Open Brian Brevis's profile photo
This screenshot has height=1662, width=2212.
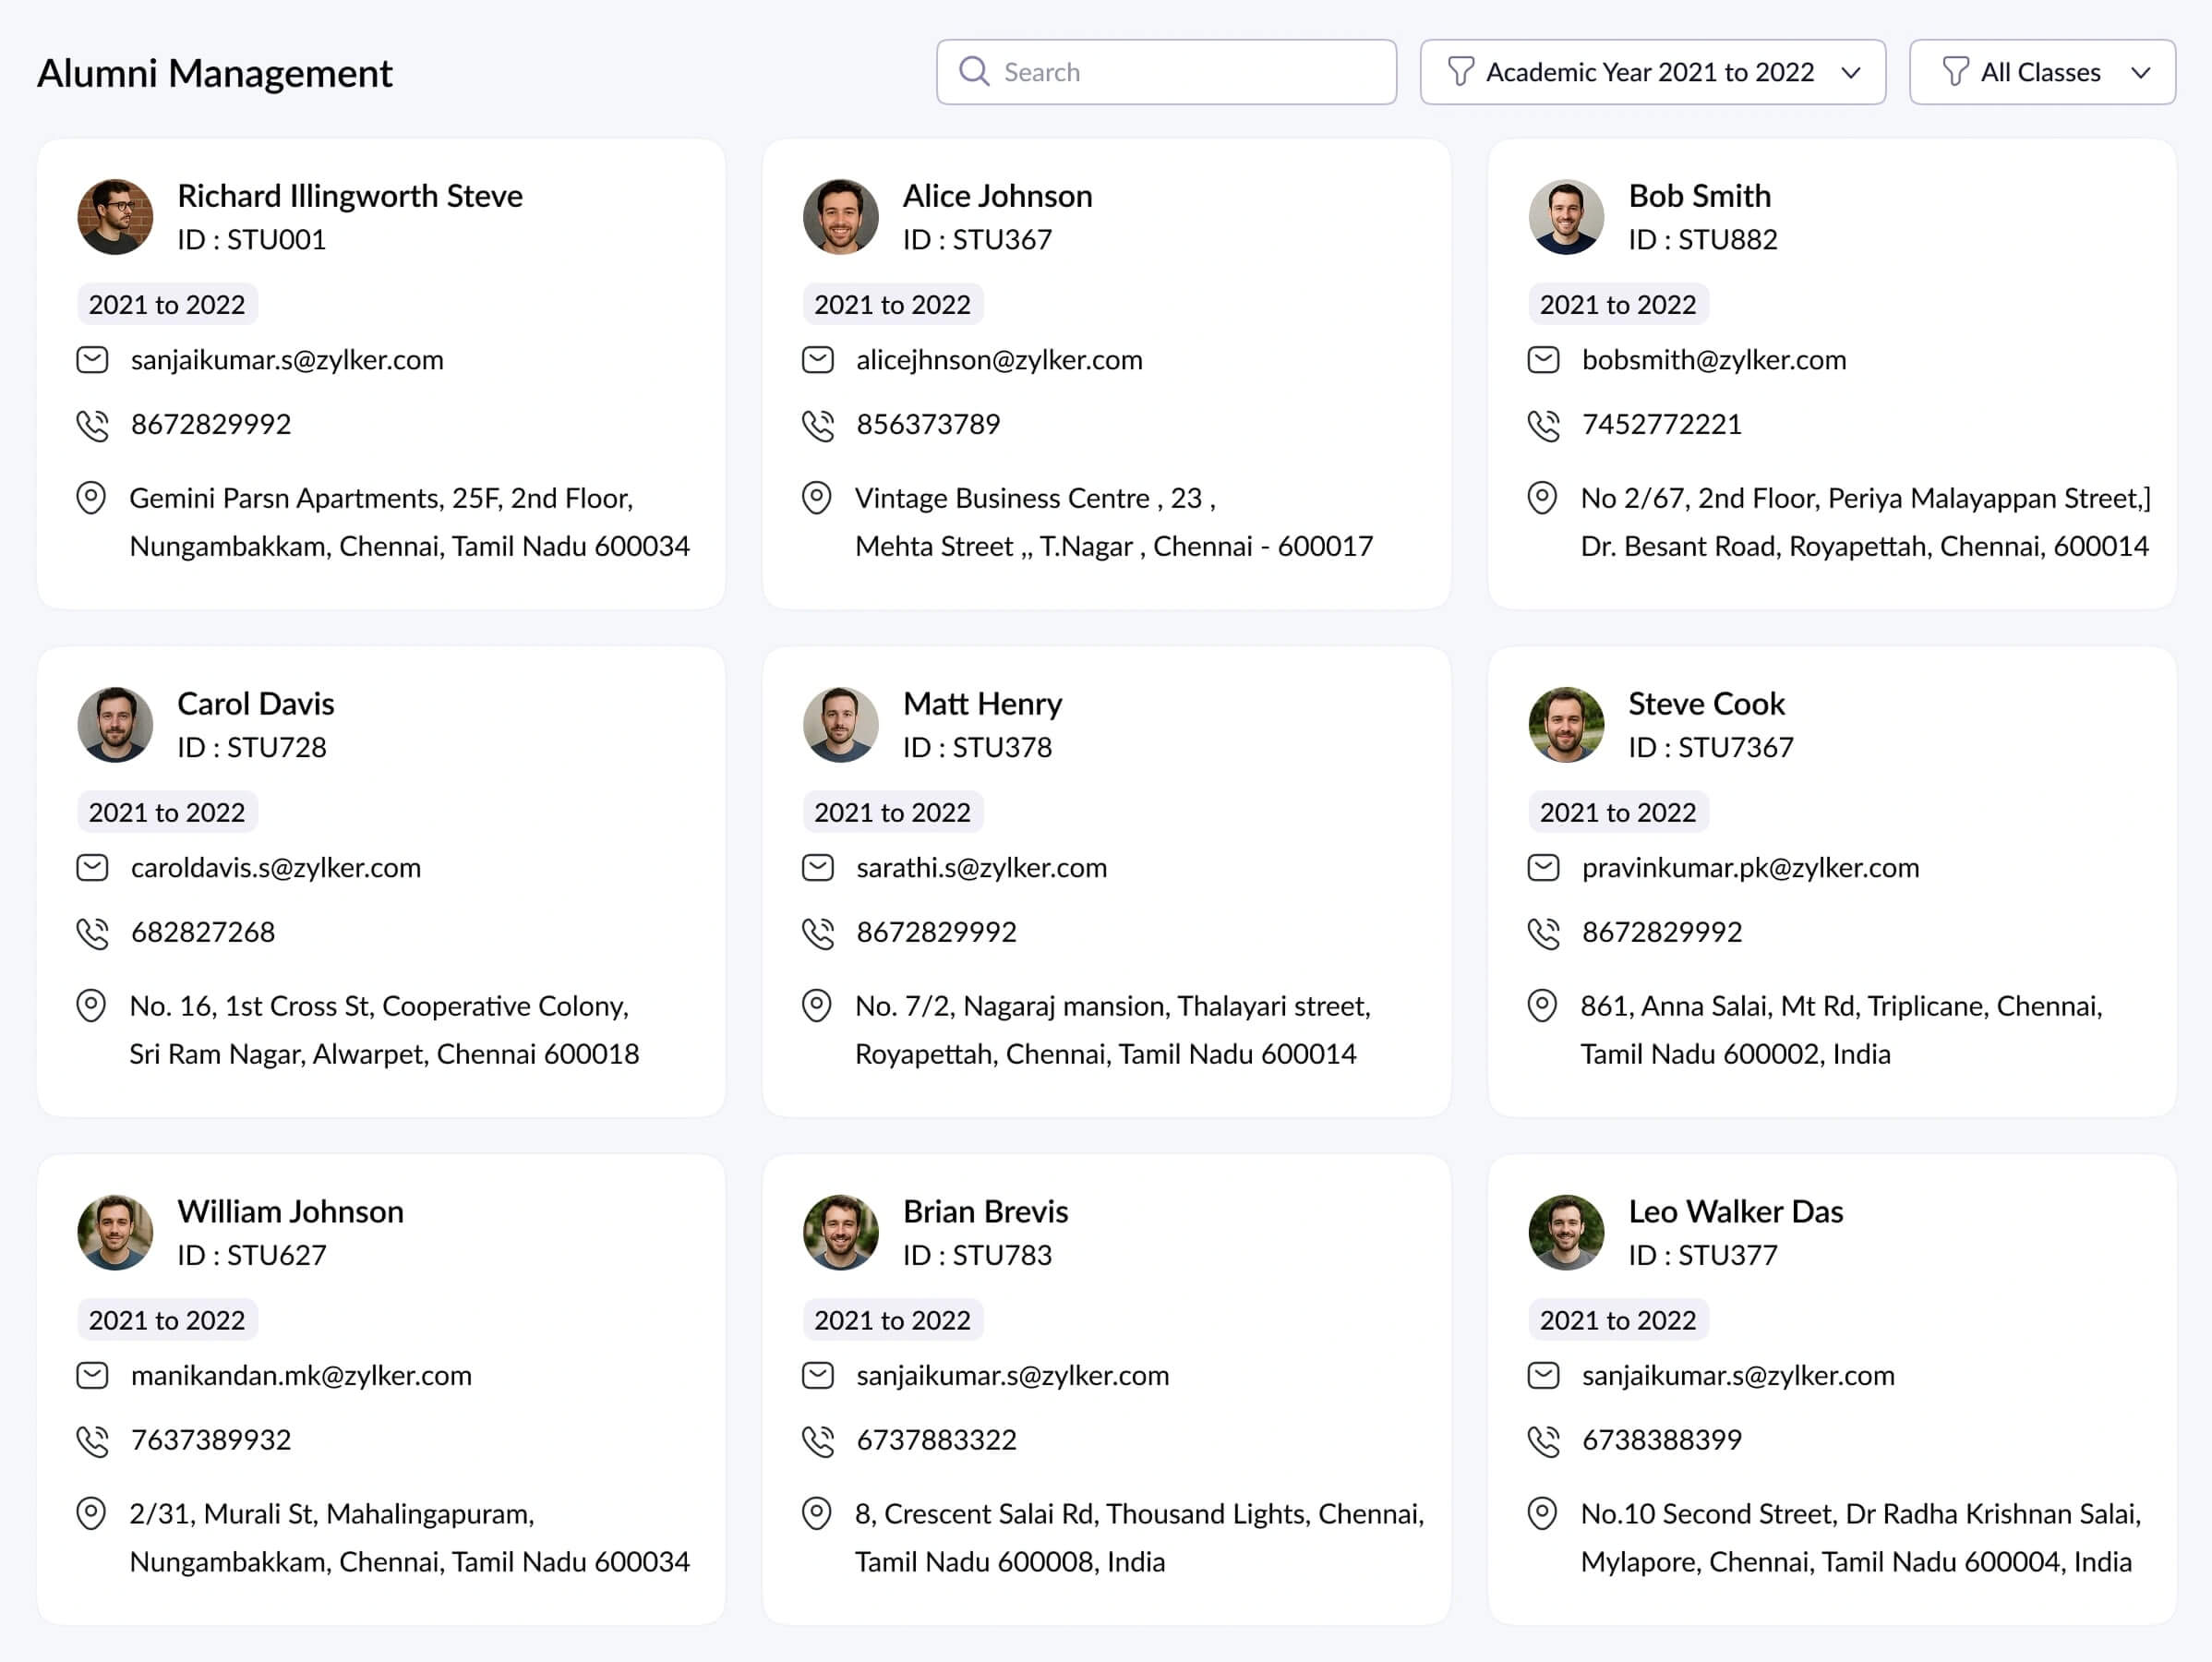click(x=840, y=1232)
